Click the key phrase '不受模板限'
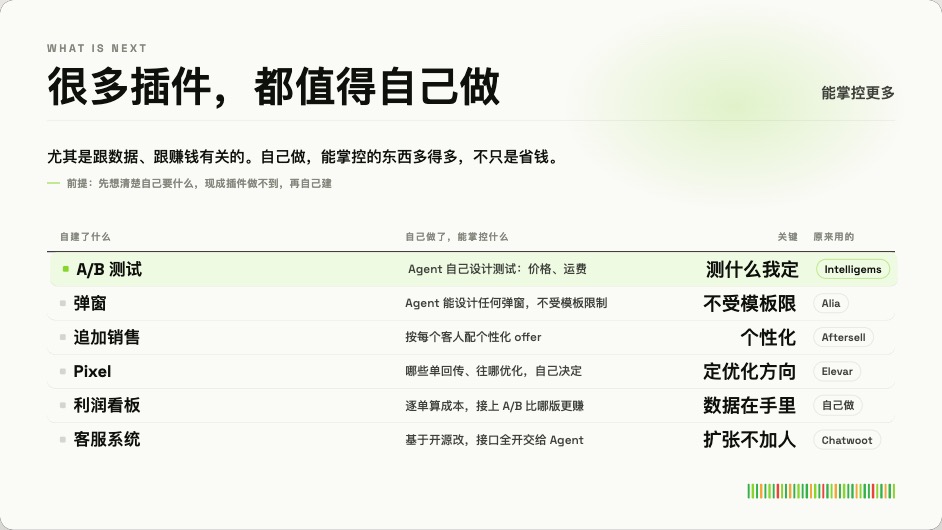This screenshot has height=530, width=942. pyautogui.click(x=750, y=303)
